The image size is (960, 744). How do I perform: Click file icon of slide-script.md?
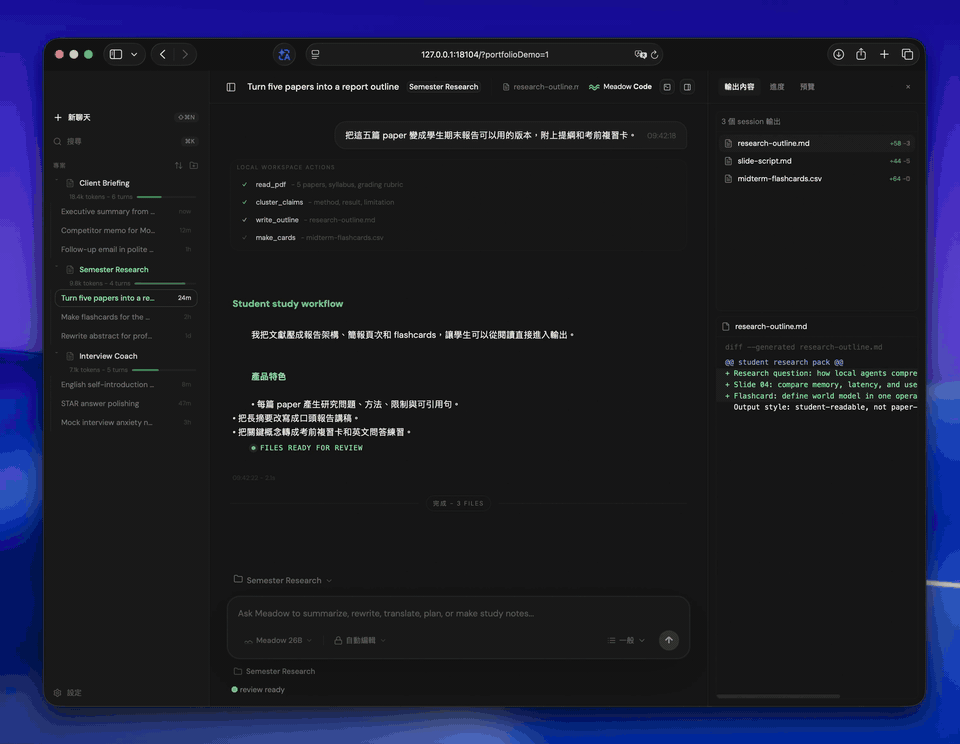[728, 161]
